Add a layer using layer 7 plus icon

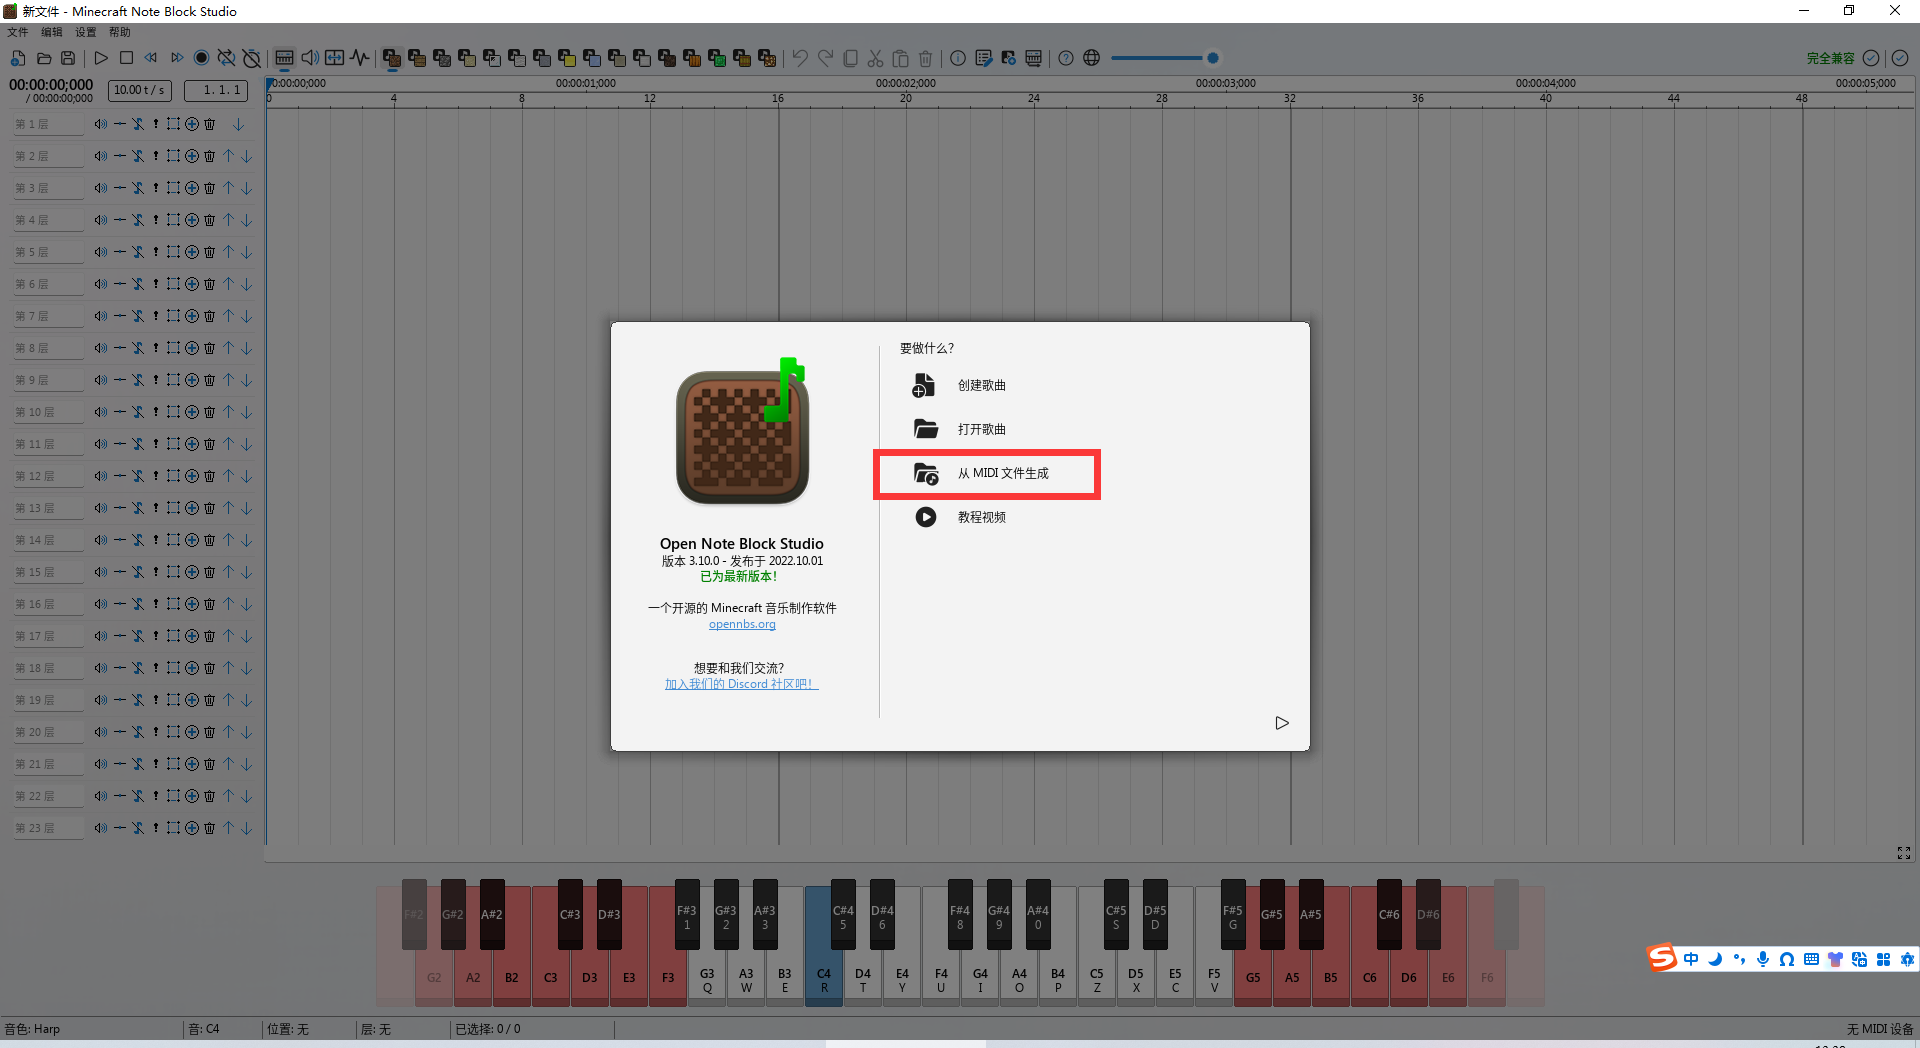point(192,316)
